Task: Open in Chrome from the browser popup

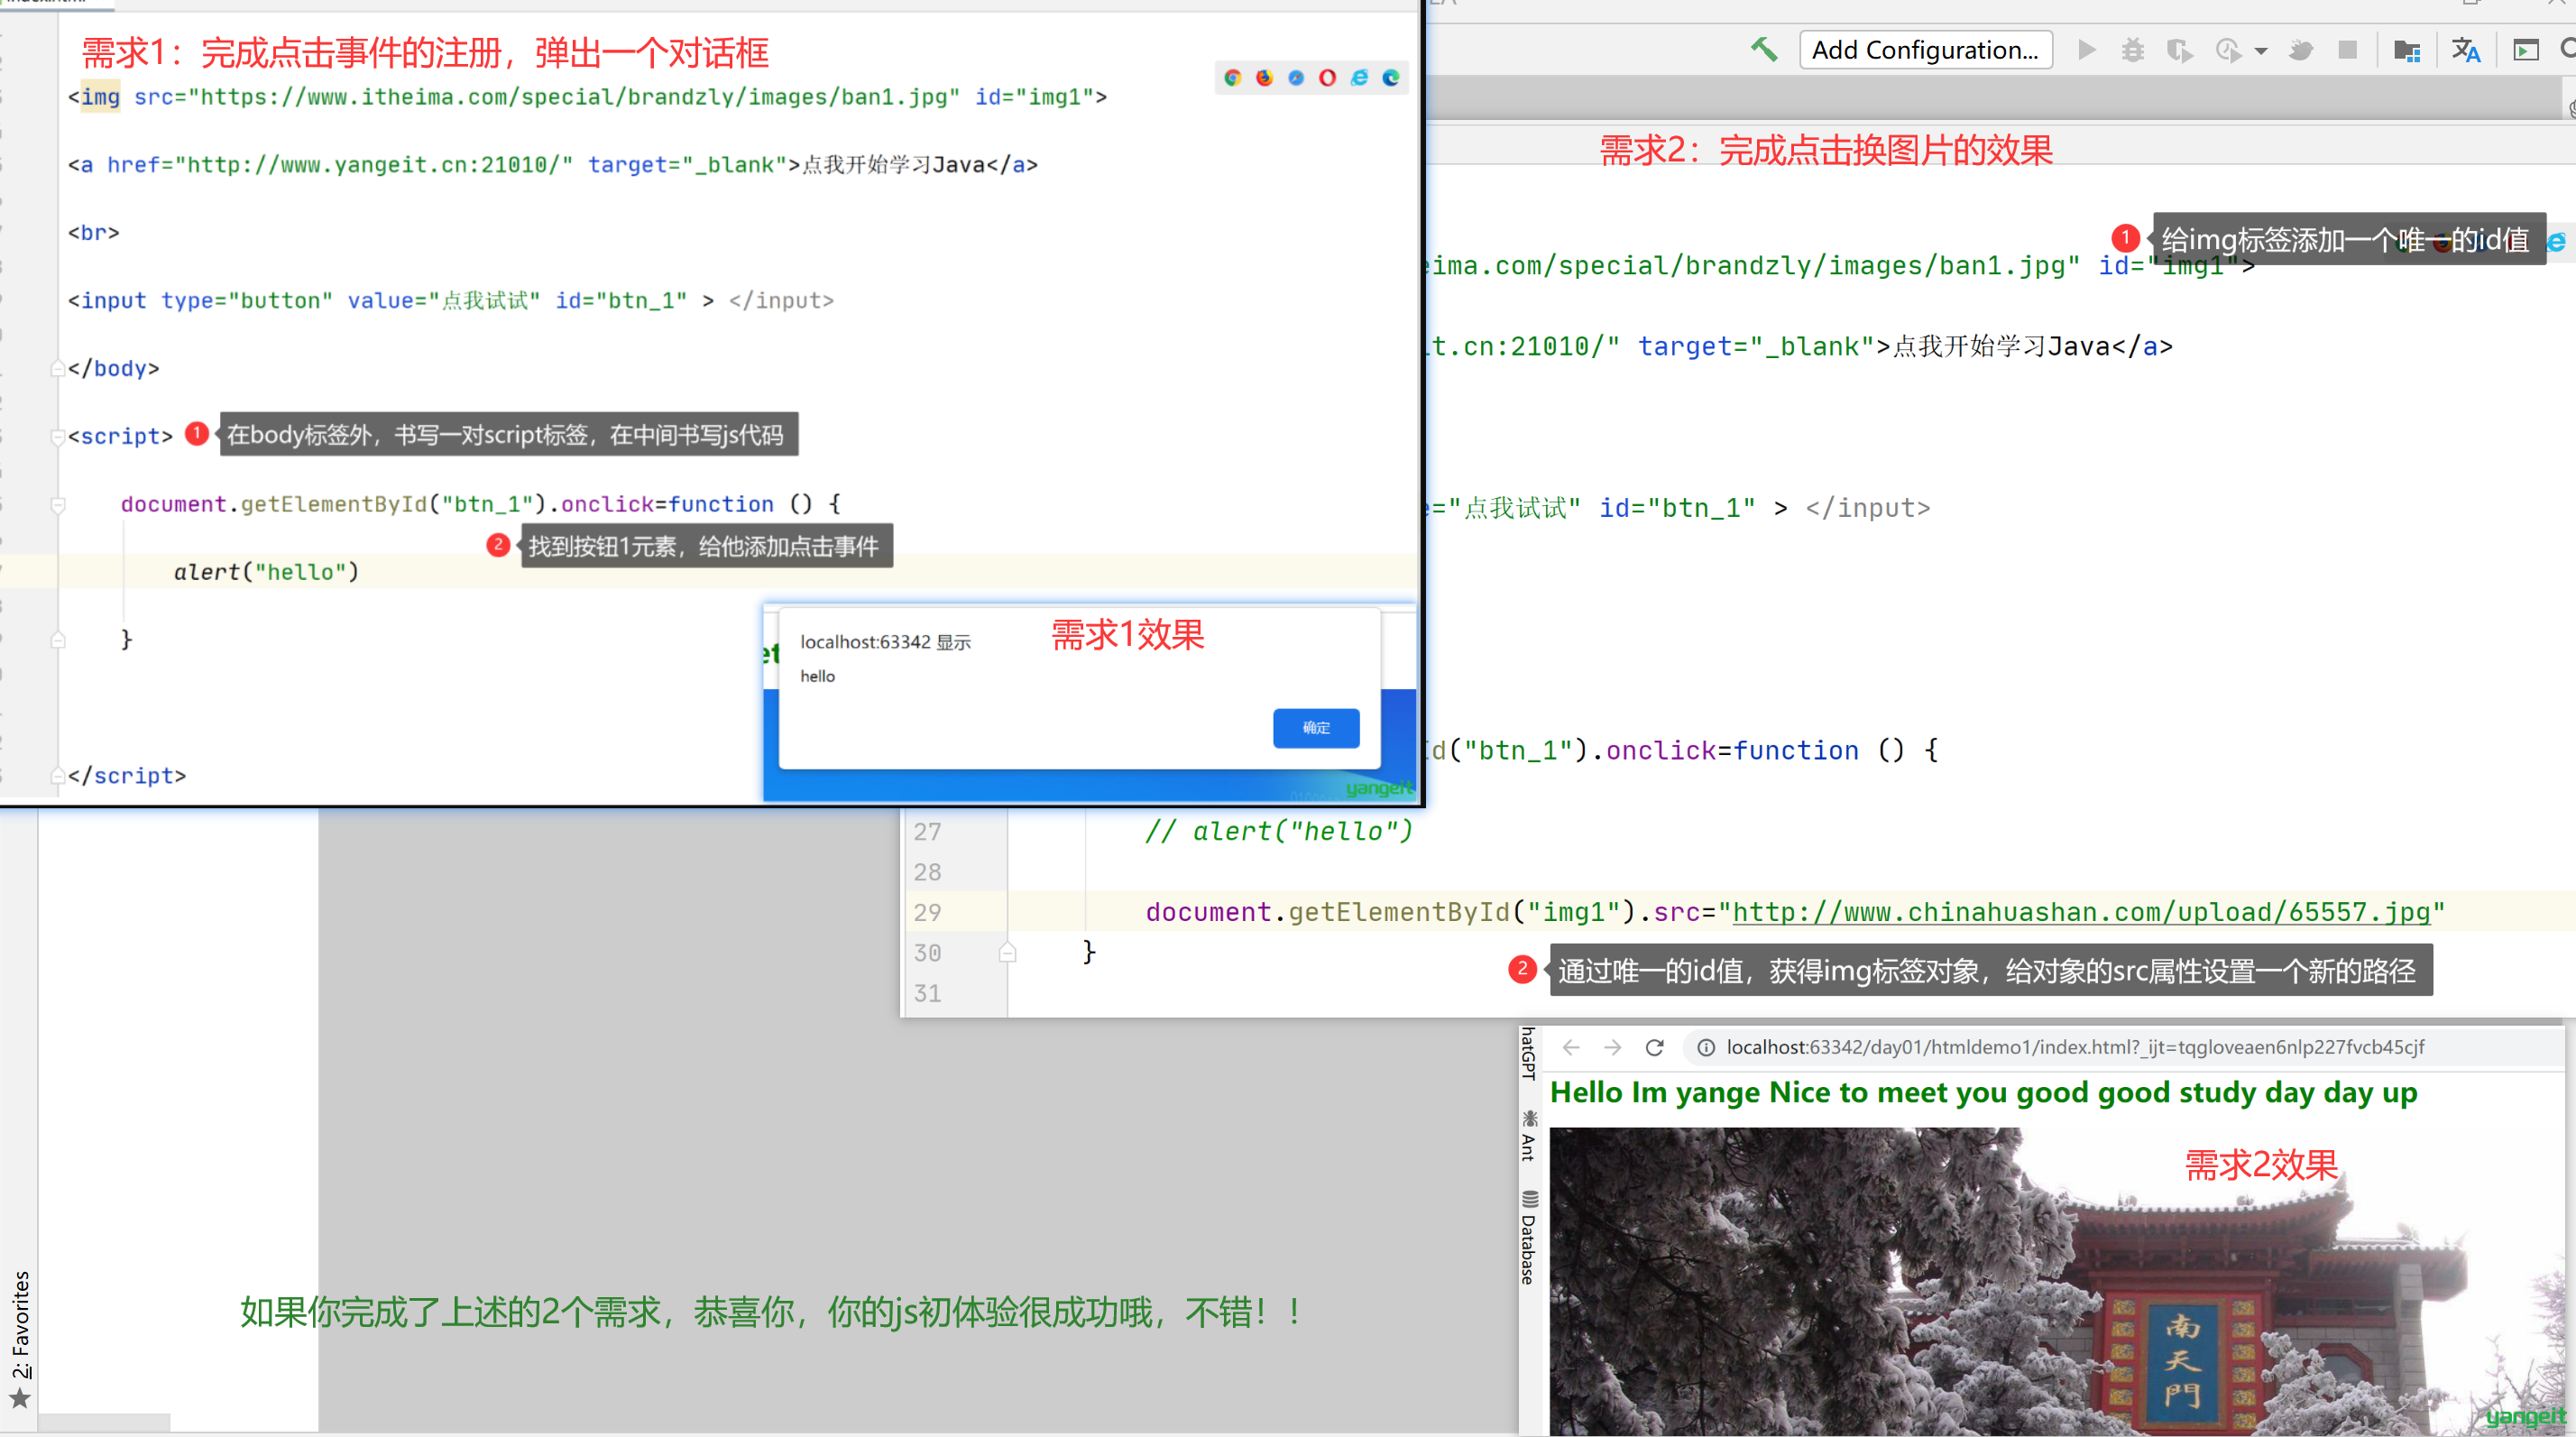Action: (x=1232, y=78)
